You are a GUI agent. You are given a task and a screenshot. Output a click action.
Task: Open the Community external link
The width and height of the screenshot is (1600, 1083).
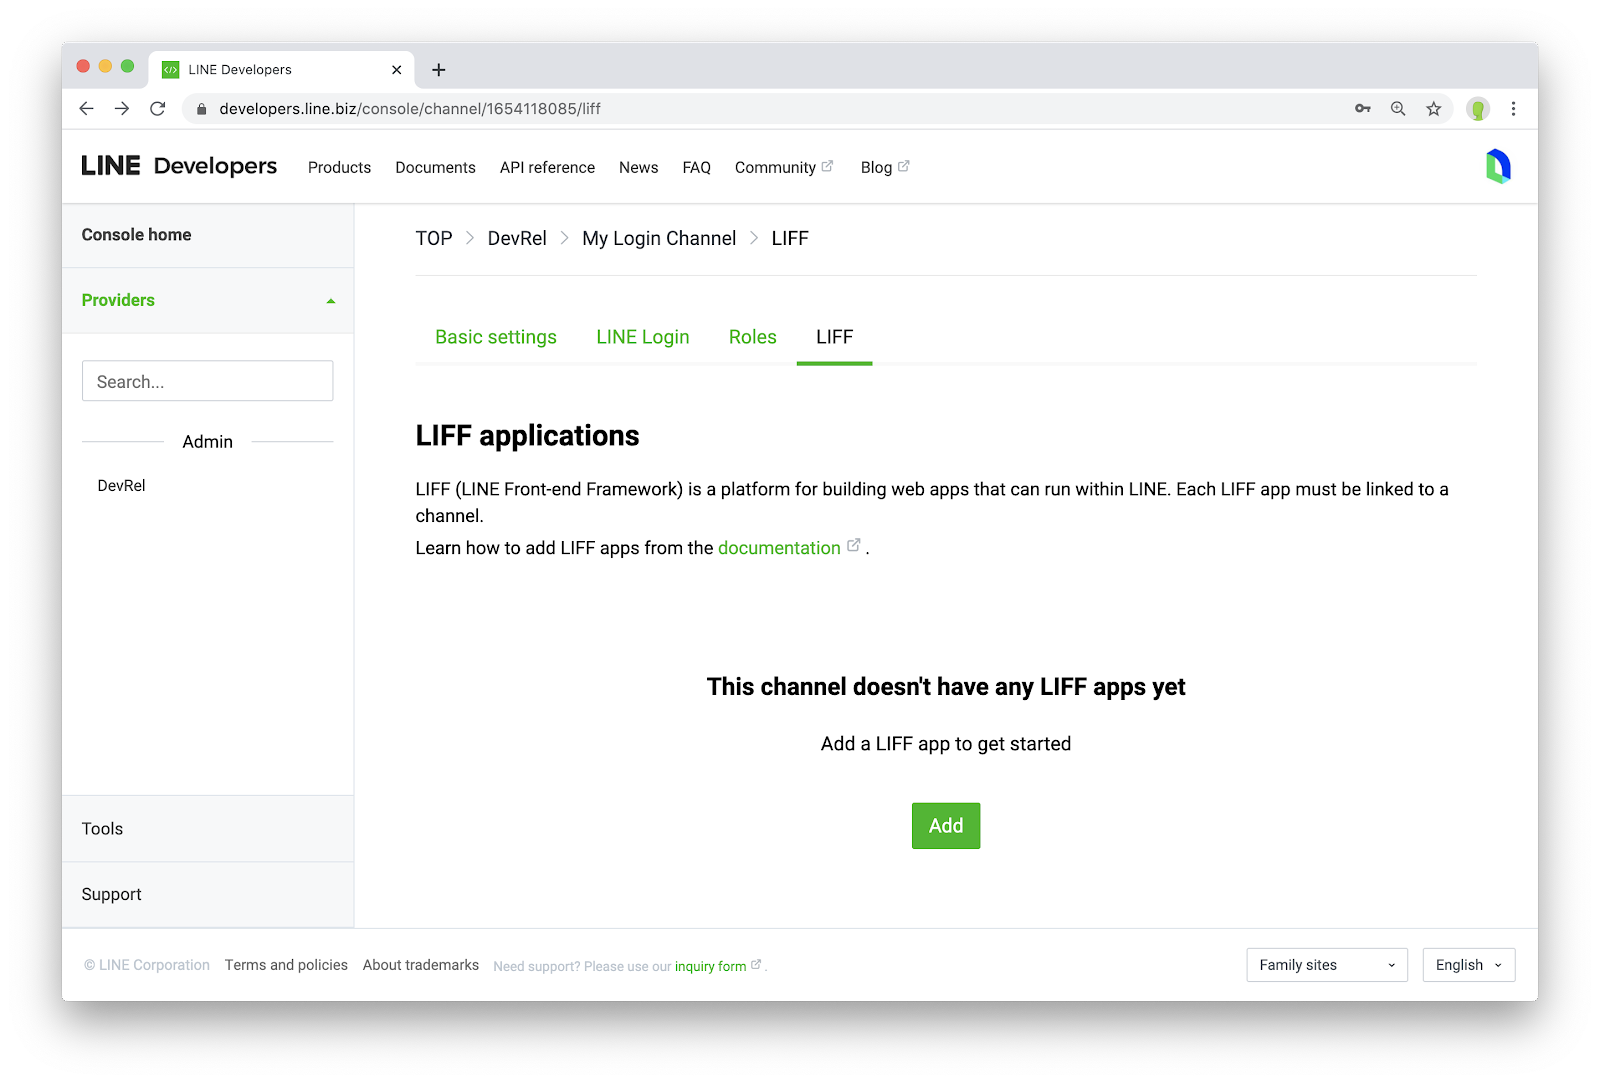point(784,168)
